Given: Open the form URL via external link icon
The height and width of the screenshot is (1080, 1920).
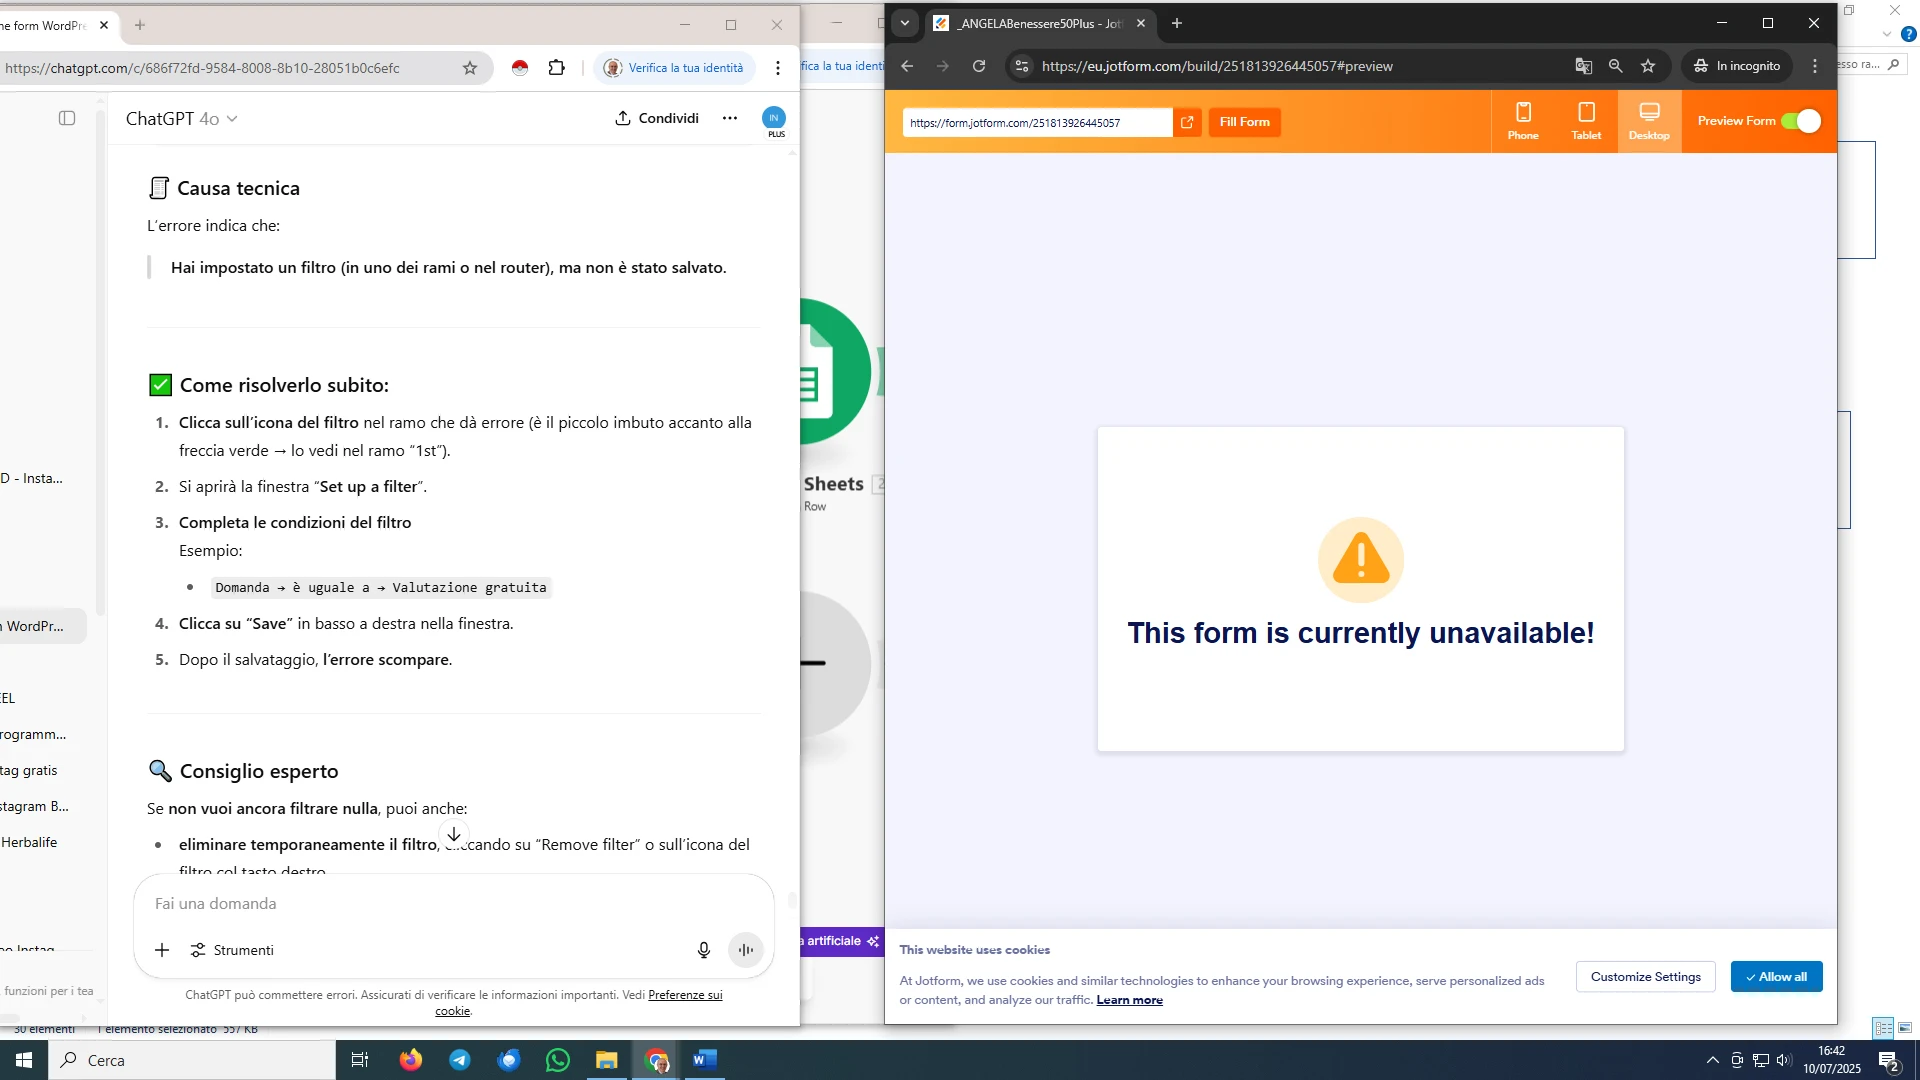Looking at the screenshot, I should (1187, 122).
